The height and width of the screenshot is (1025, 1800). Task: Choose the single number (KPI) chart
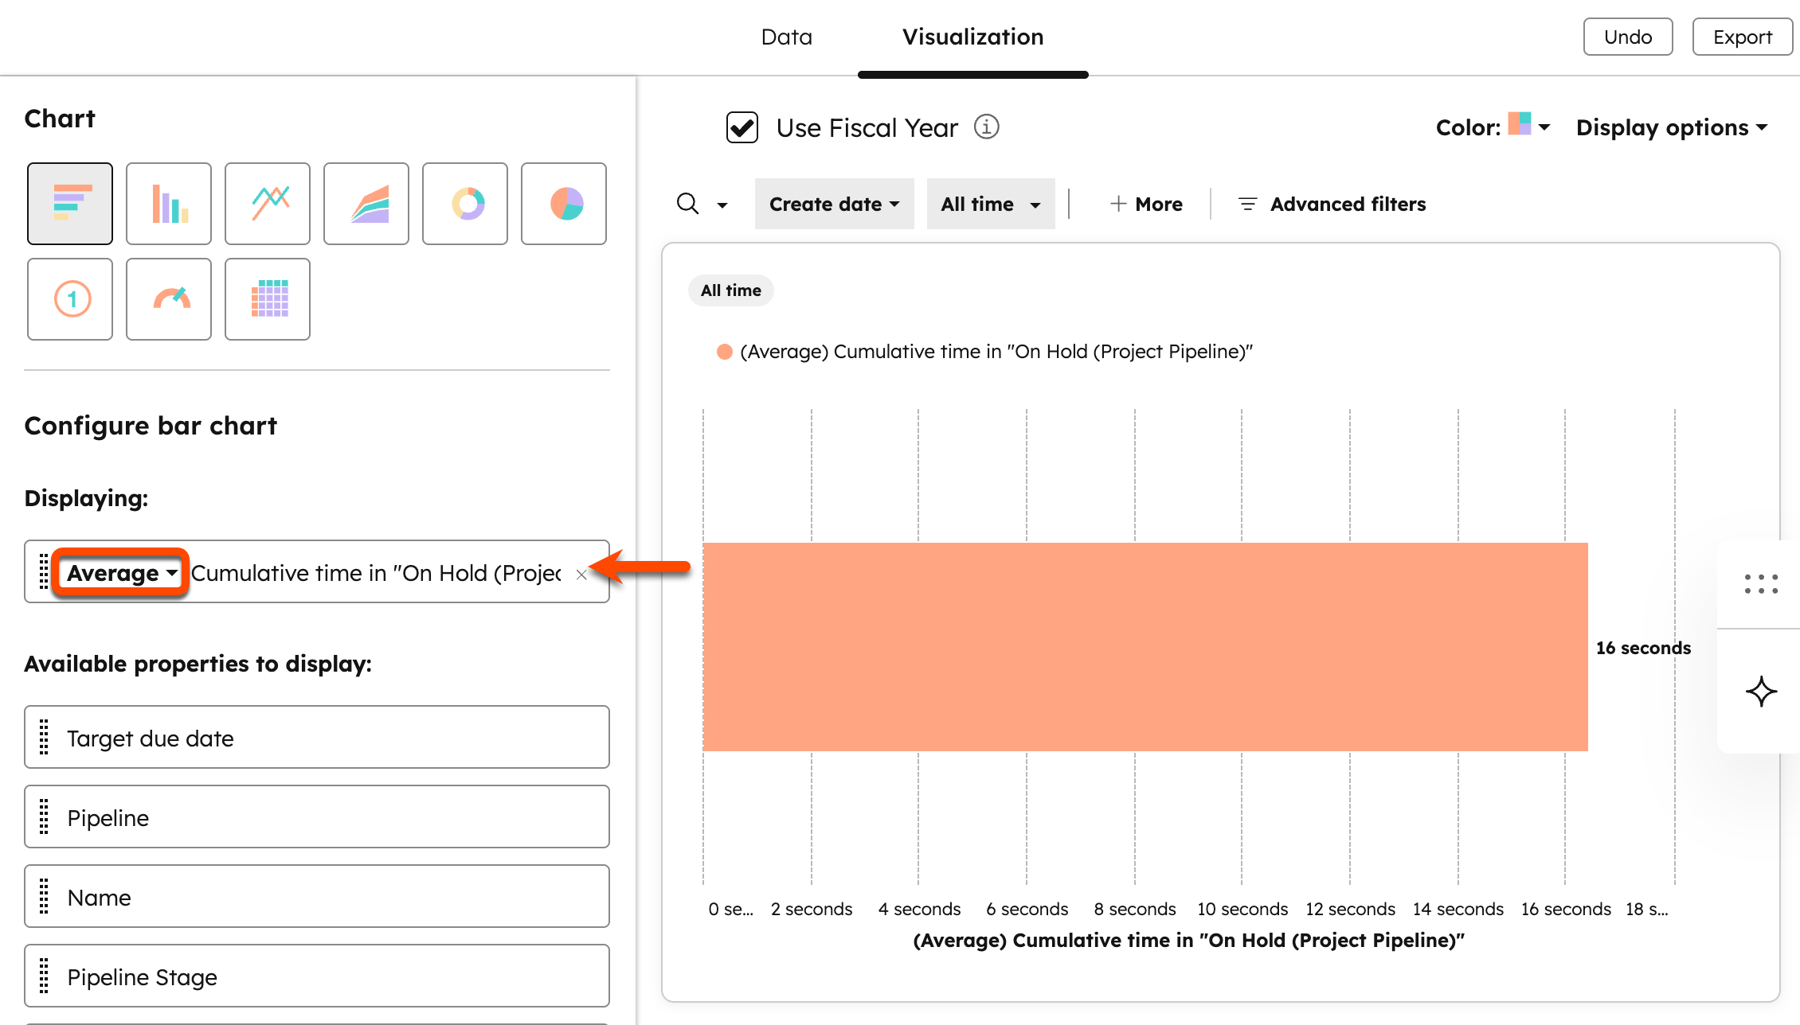coord(69,299)
